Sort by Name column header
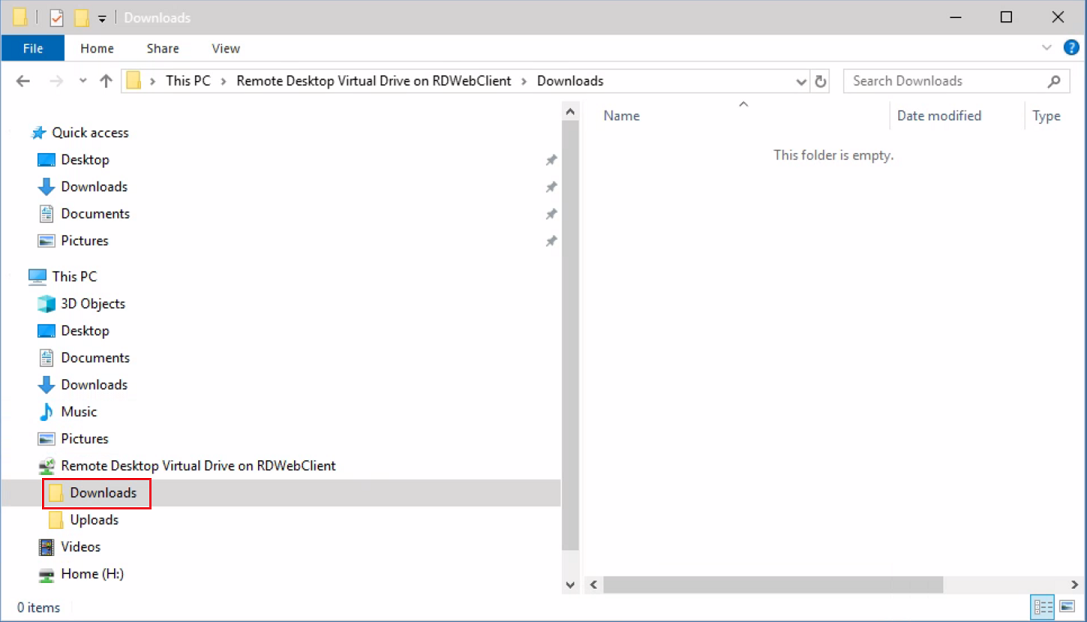The width and height of the screenshot is (1087, 622). tap(621, 116)
